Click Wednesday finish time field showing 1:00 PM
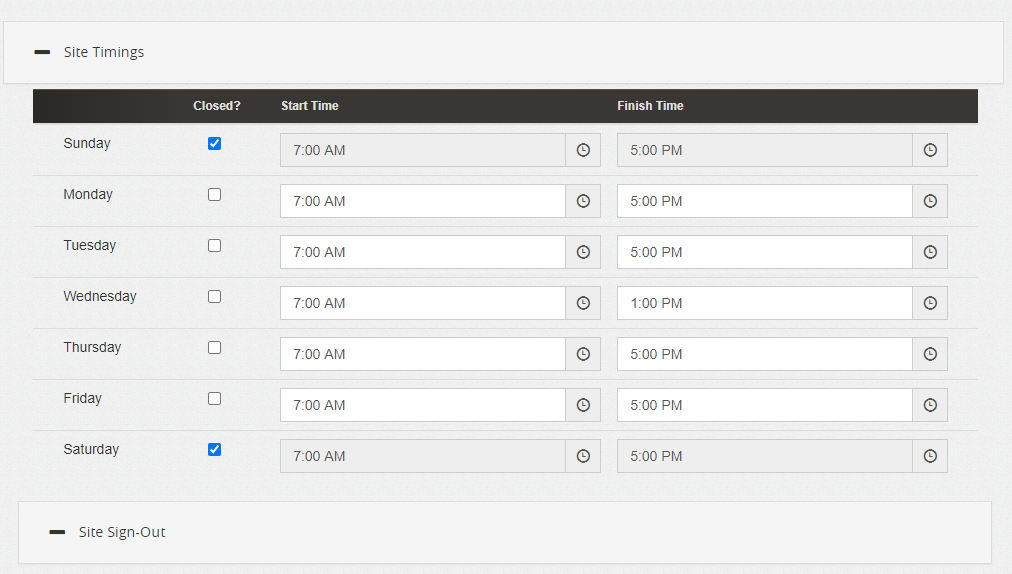This screenshot has width=1012, height=574. point(764,303)
